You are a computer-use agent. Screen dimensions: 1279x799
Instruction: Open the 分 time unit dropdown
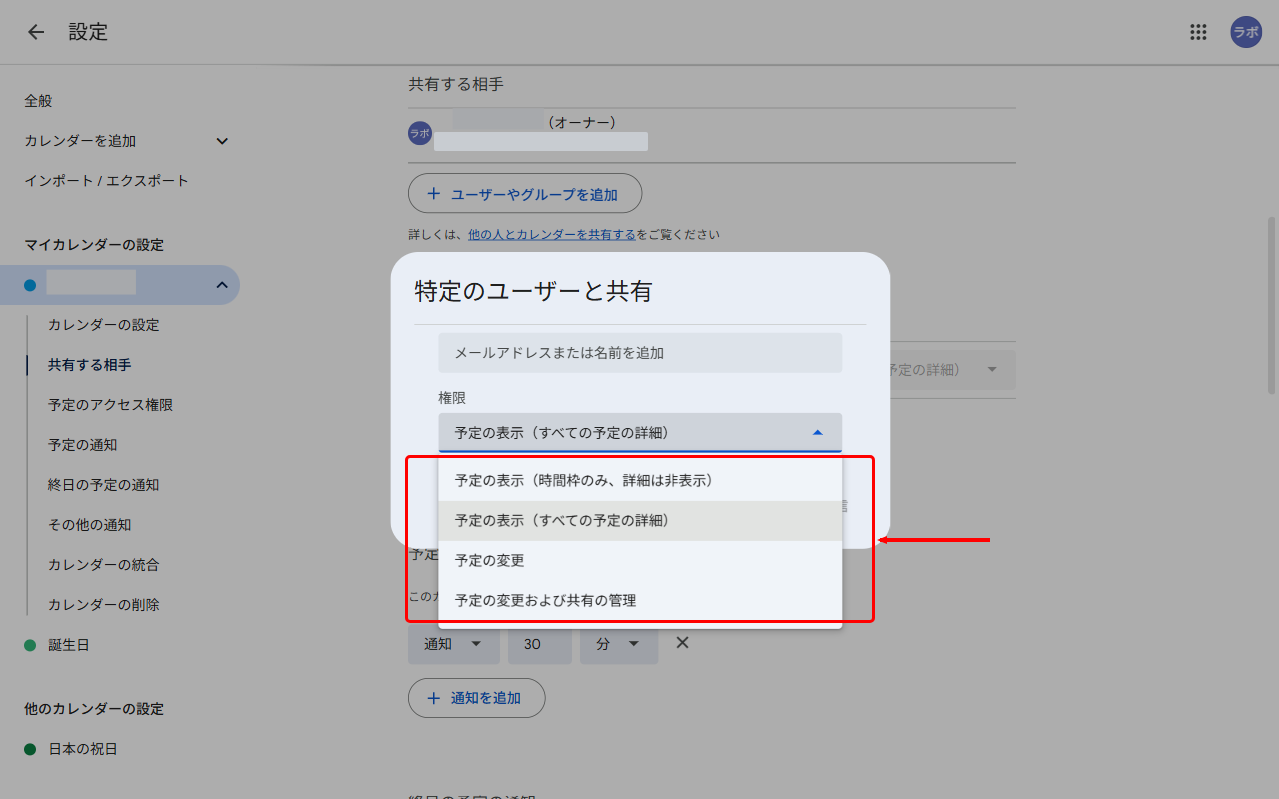click(x=619, y=644)
